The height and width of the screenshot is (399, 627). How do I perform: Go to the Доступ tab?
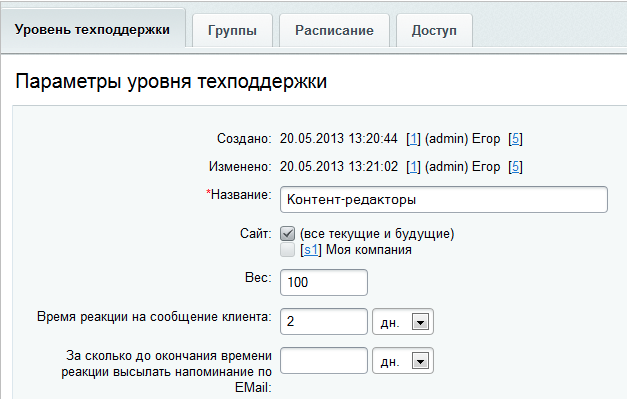(x=434, y=31)
